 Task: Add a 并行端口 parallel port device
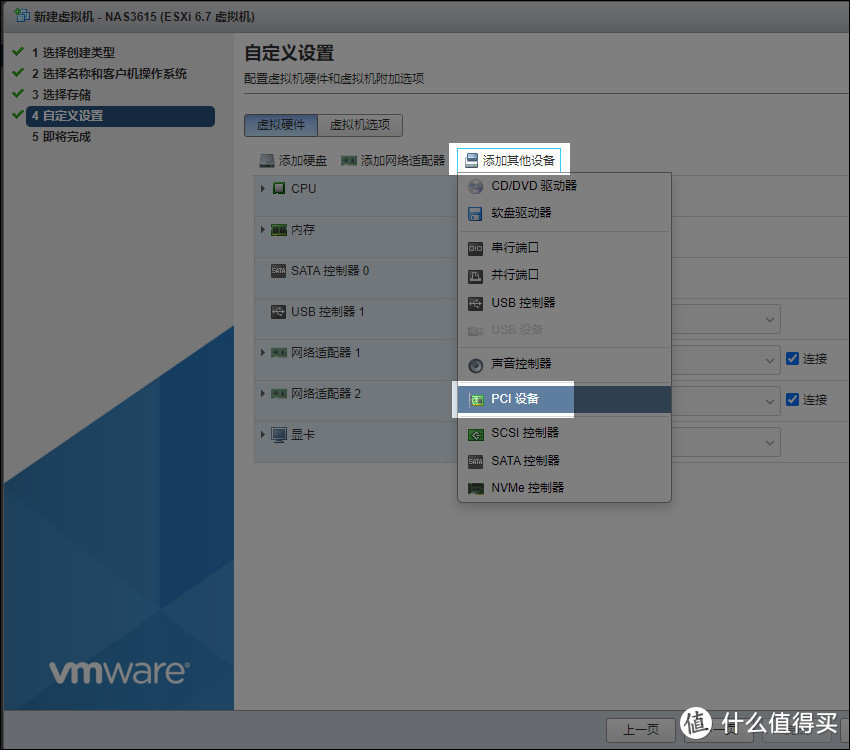tap(514, 275)
